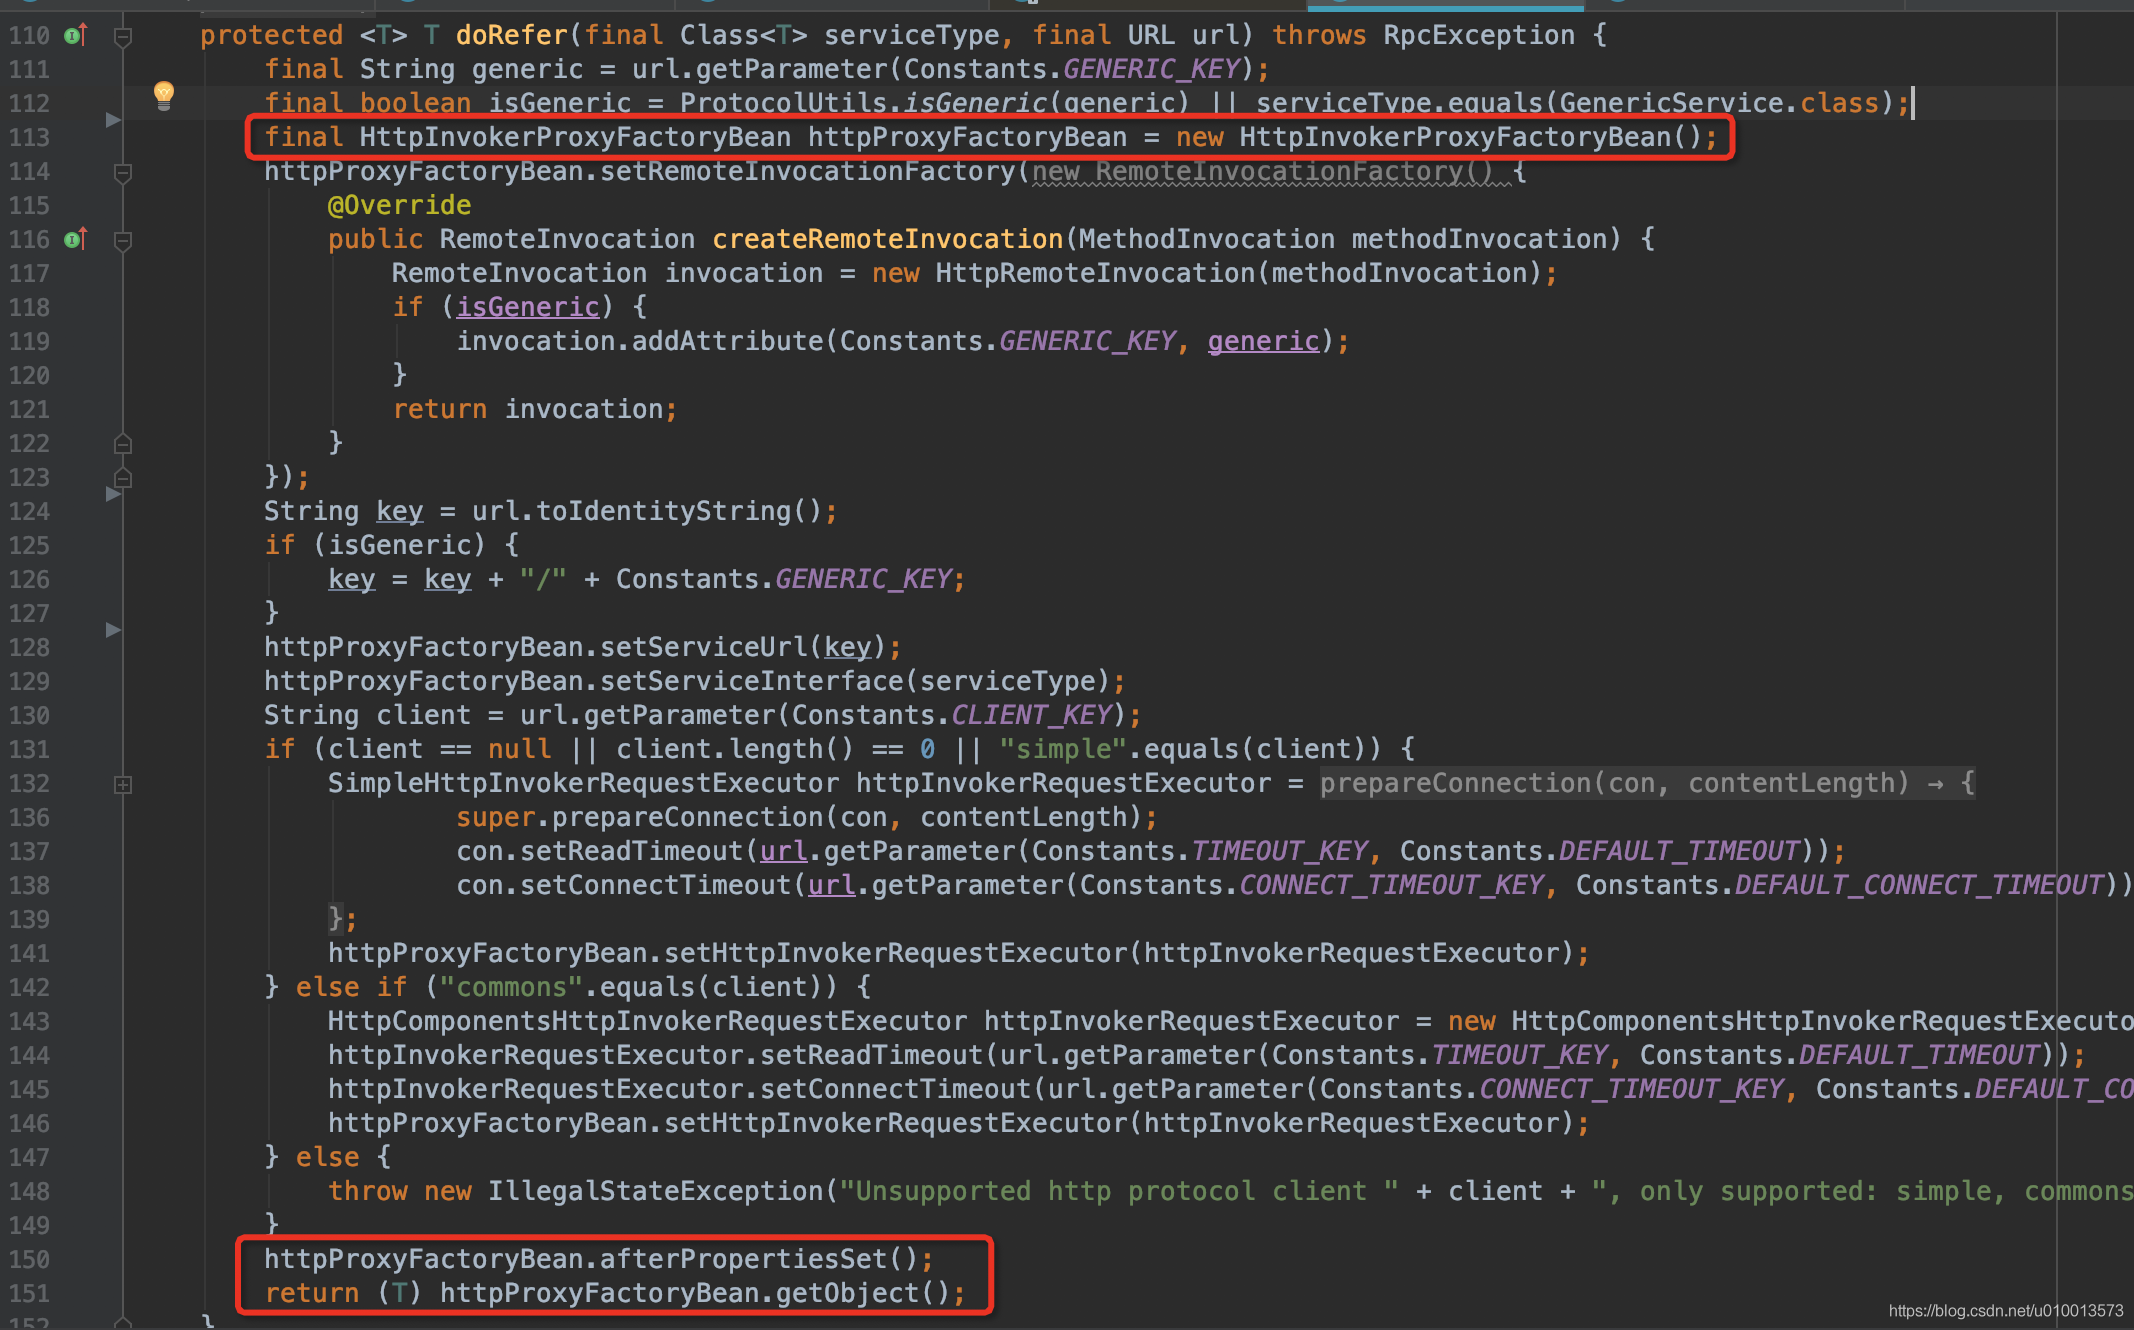2134x1330 pixels.
Task: Click the gutter triangle marker beside line 113
Action: (x=113, y=120)
